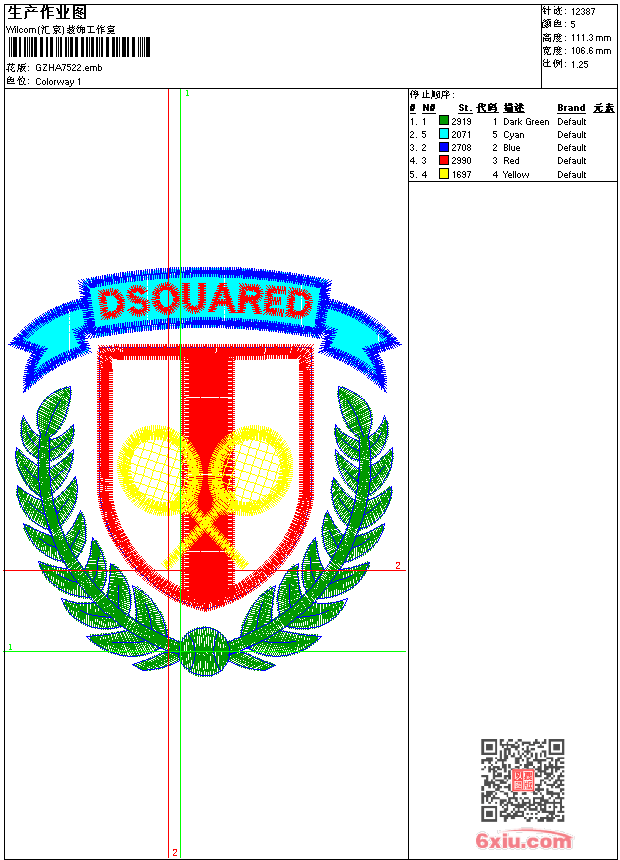Click the file name GZHA7522.emb
The width and height of the screenshot is (620, 860).
tap(69, 68)
